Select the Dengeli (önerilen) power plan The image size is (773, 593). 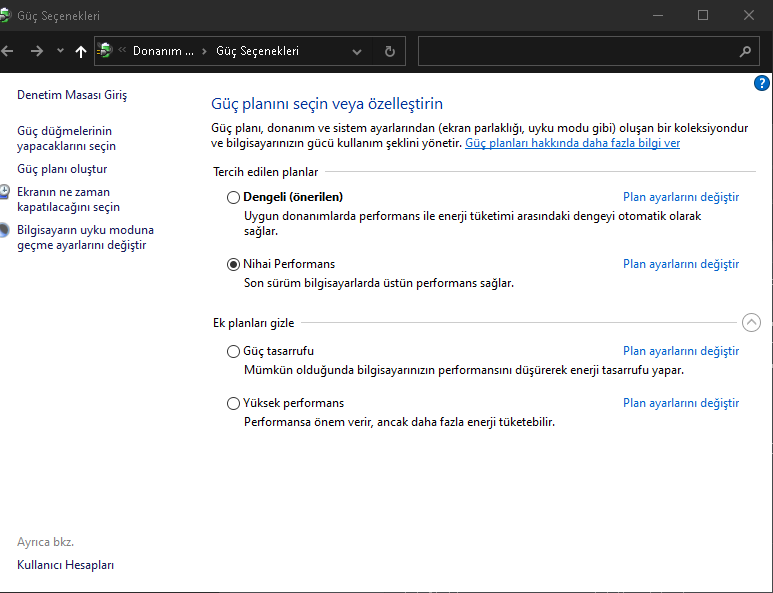coord(234,198)
